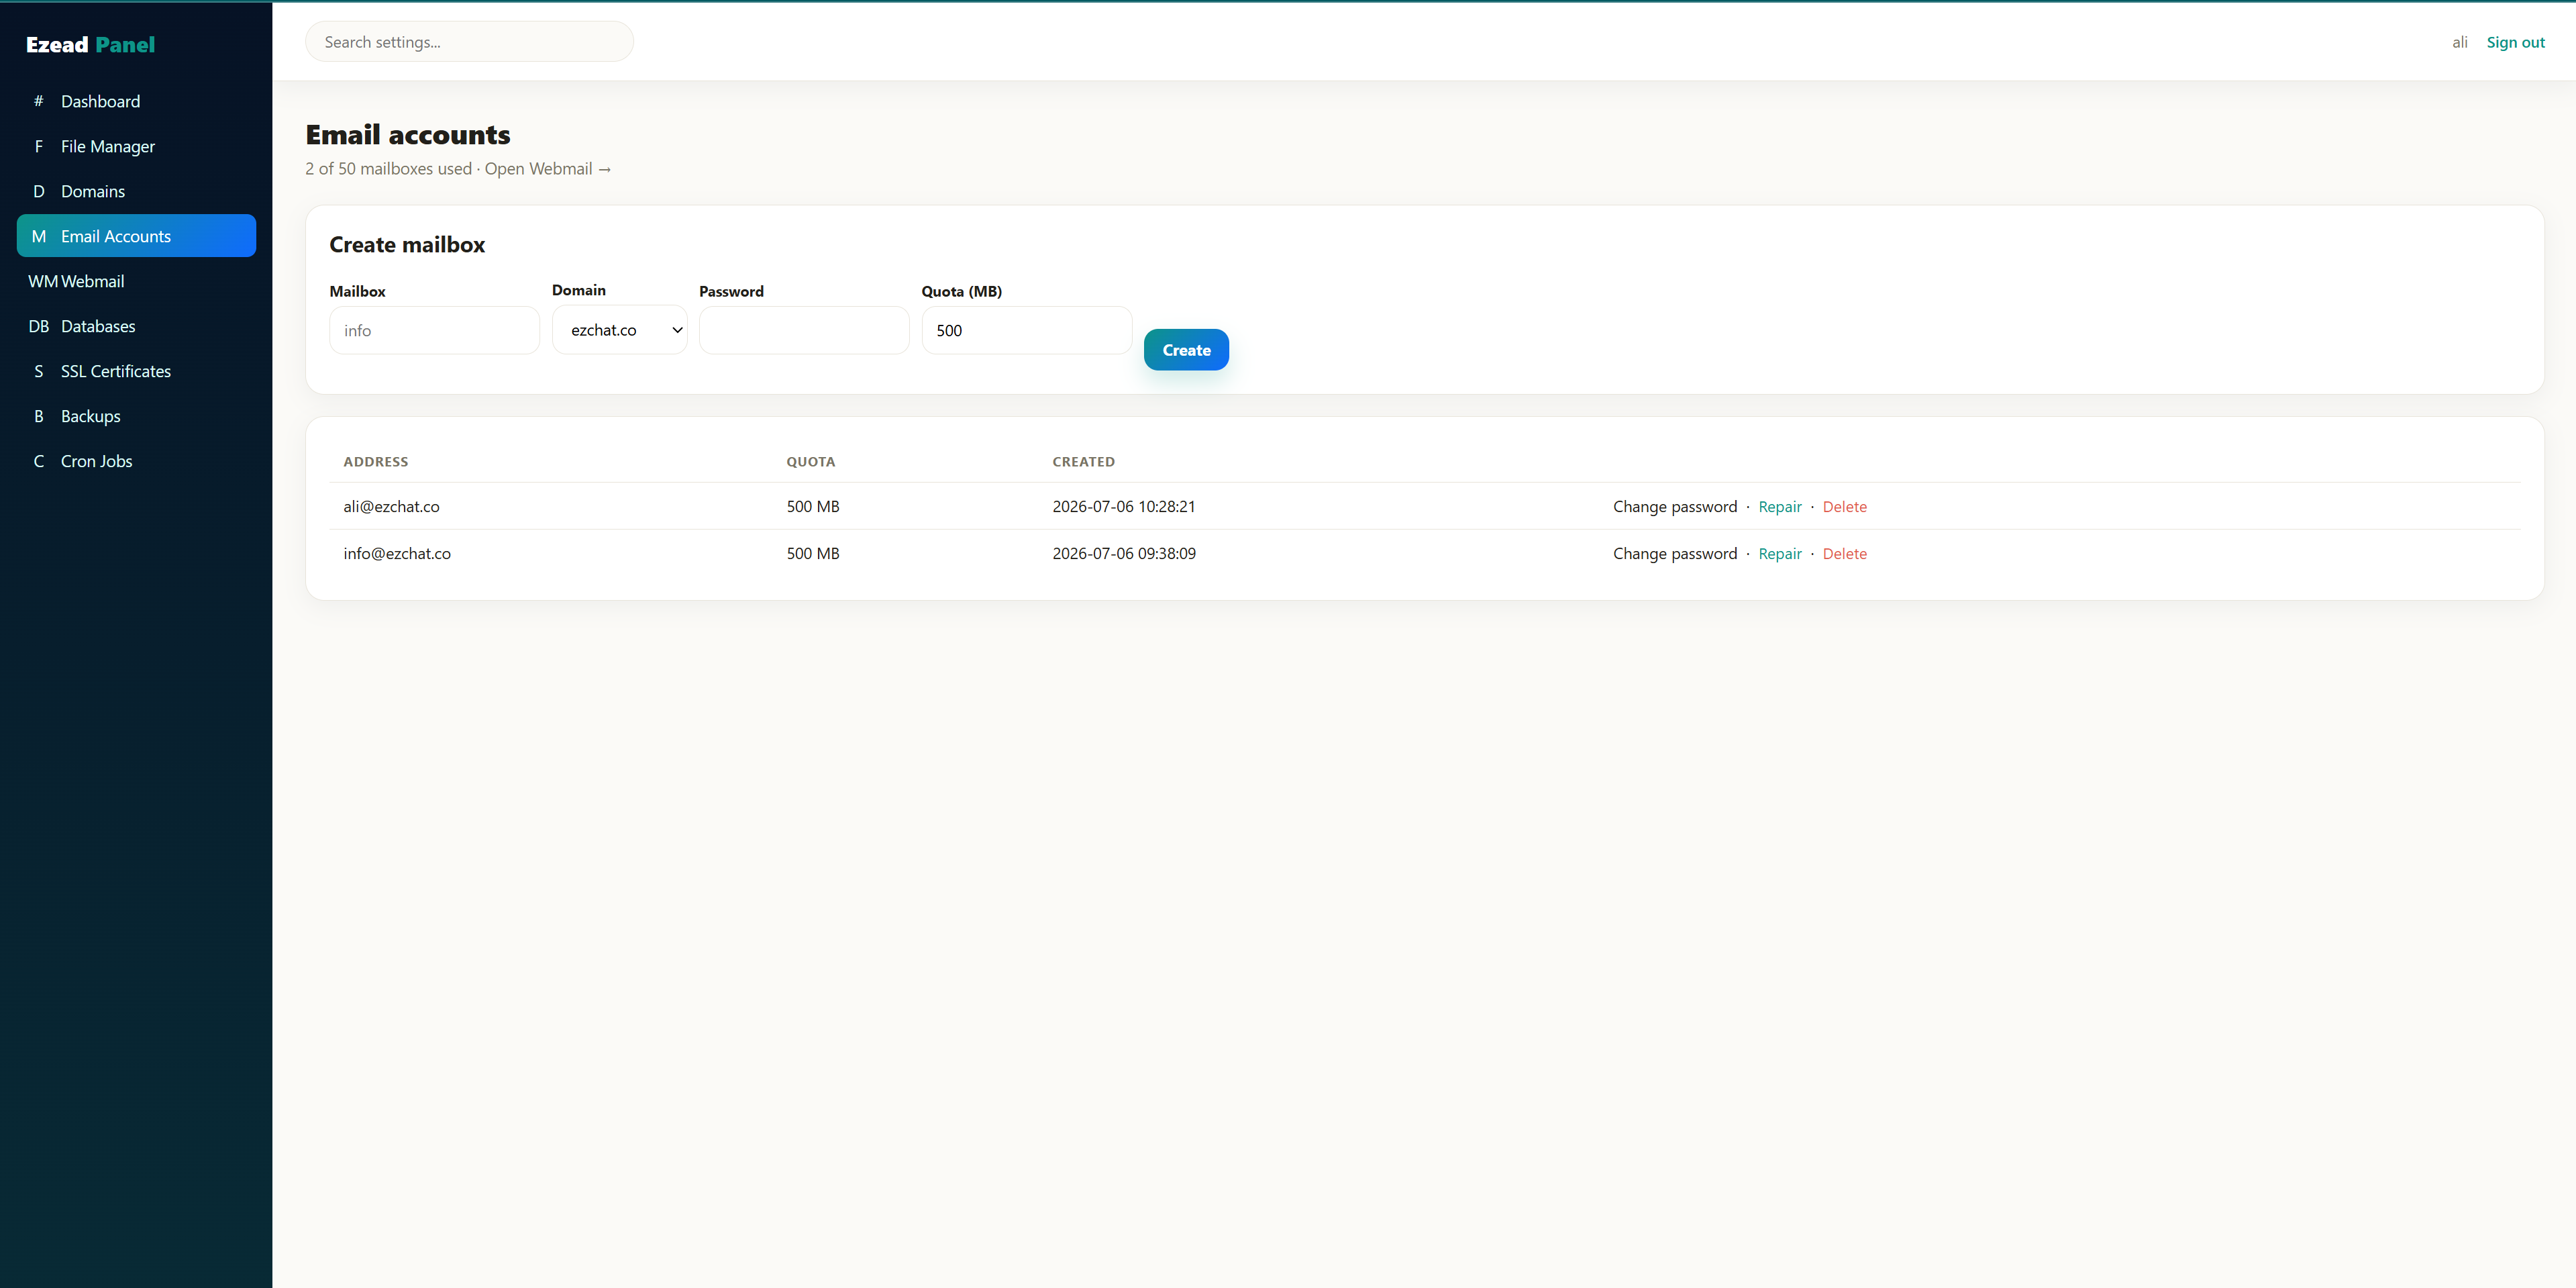Open SSL Certificates S icon
2576x1288 pixels.
click(x=39, y=371)
